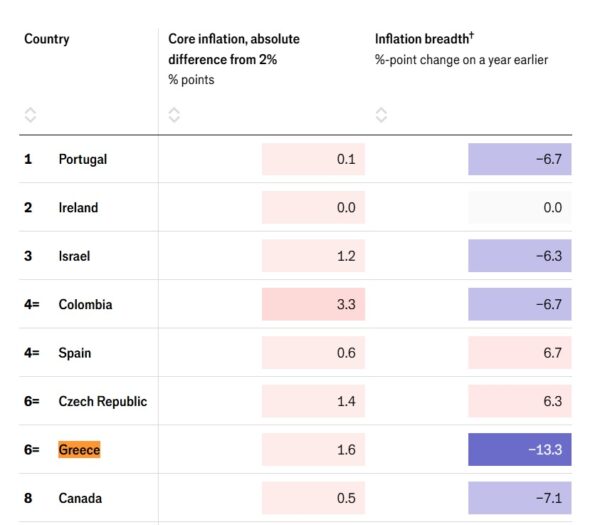Click Canada's −7.1 breadth cell

520,498
